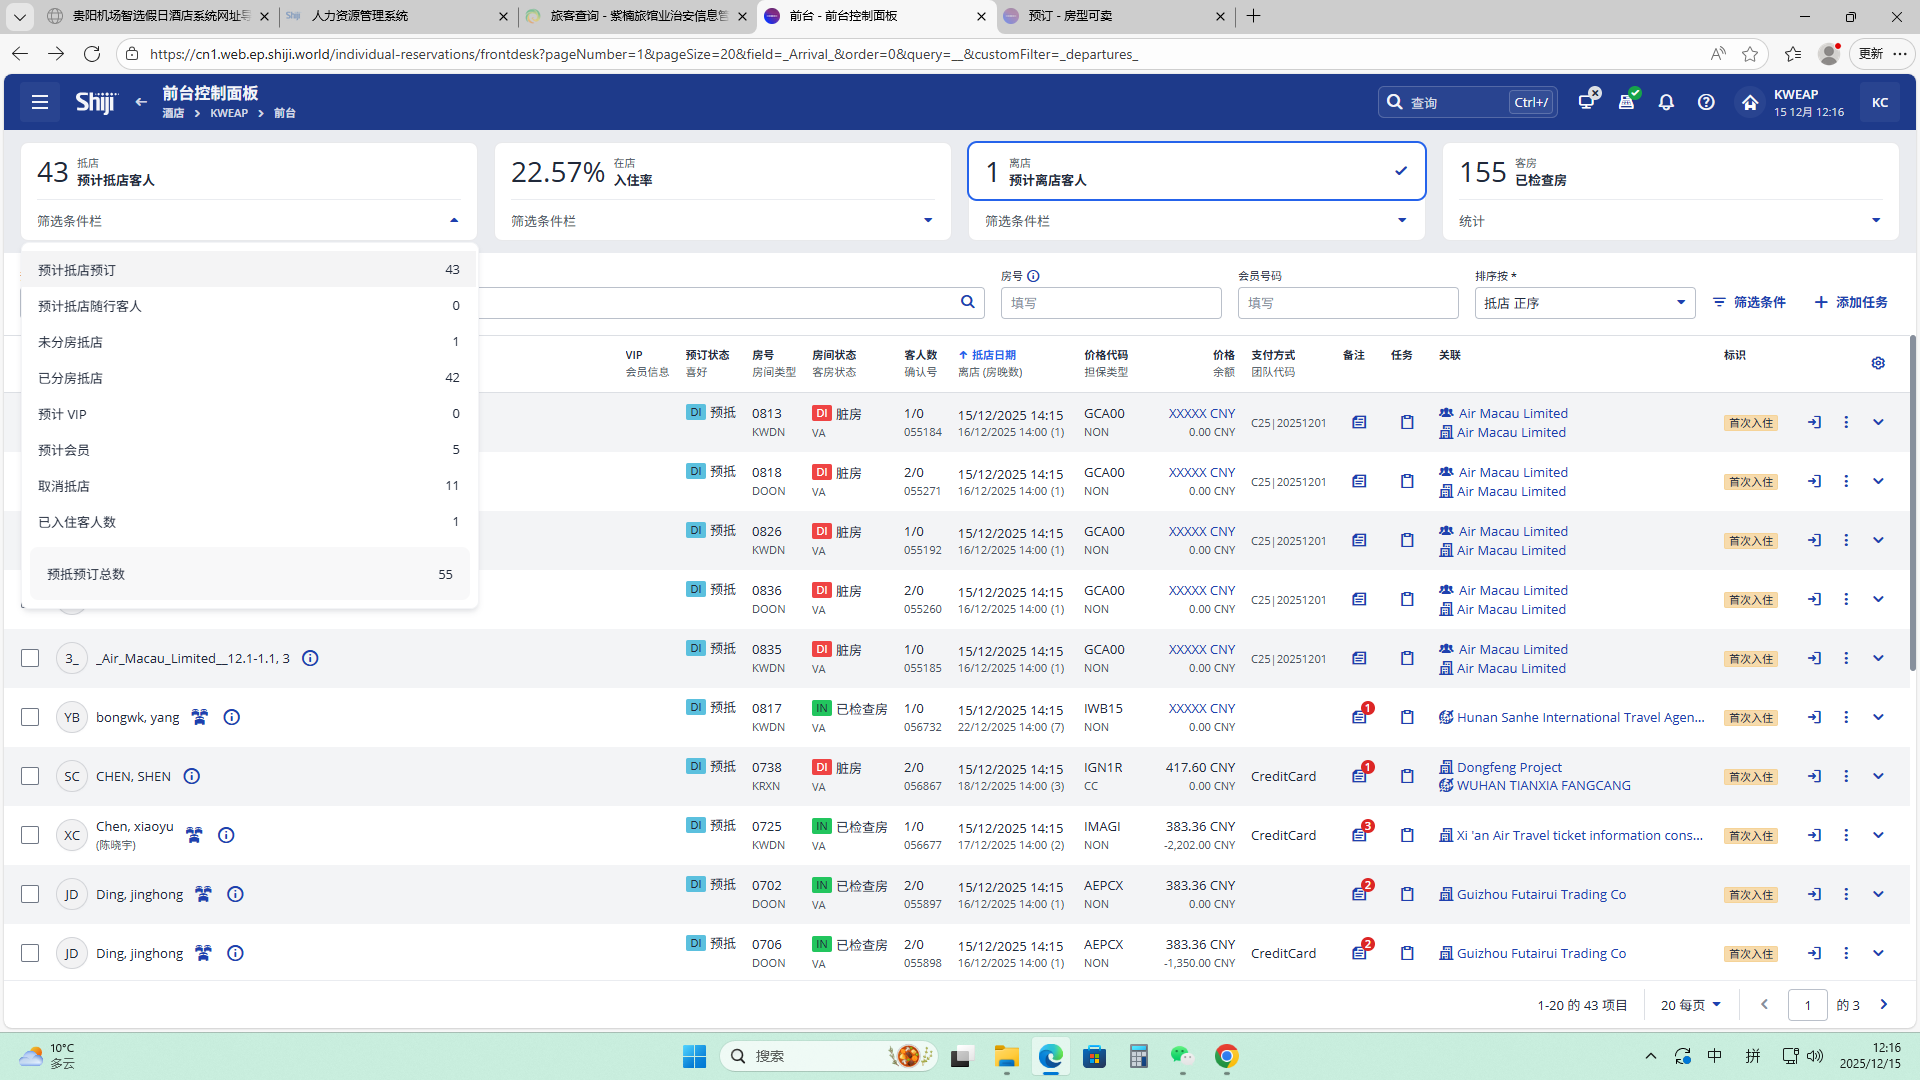The width and height of the screenshot is (1920, 1080).
Task: Click the 房号 input field
Action: tap(1110, 303)
